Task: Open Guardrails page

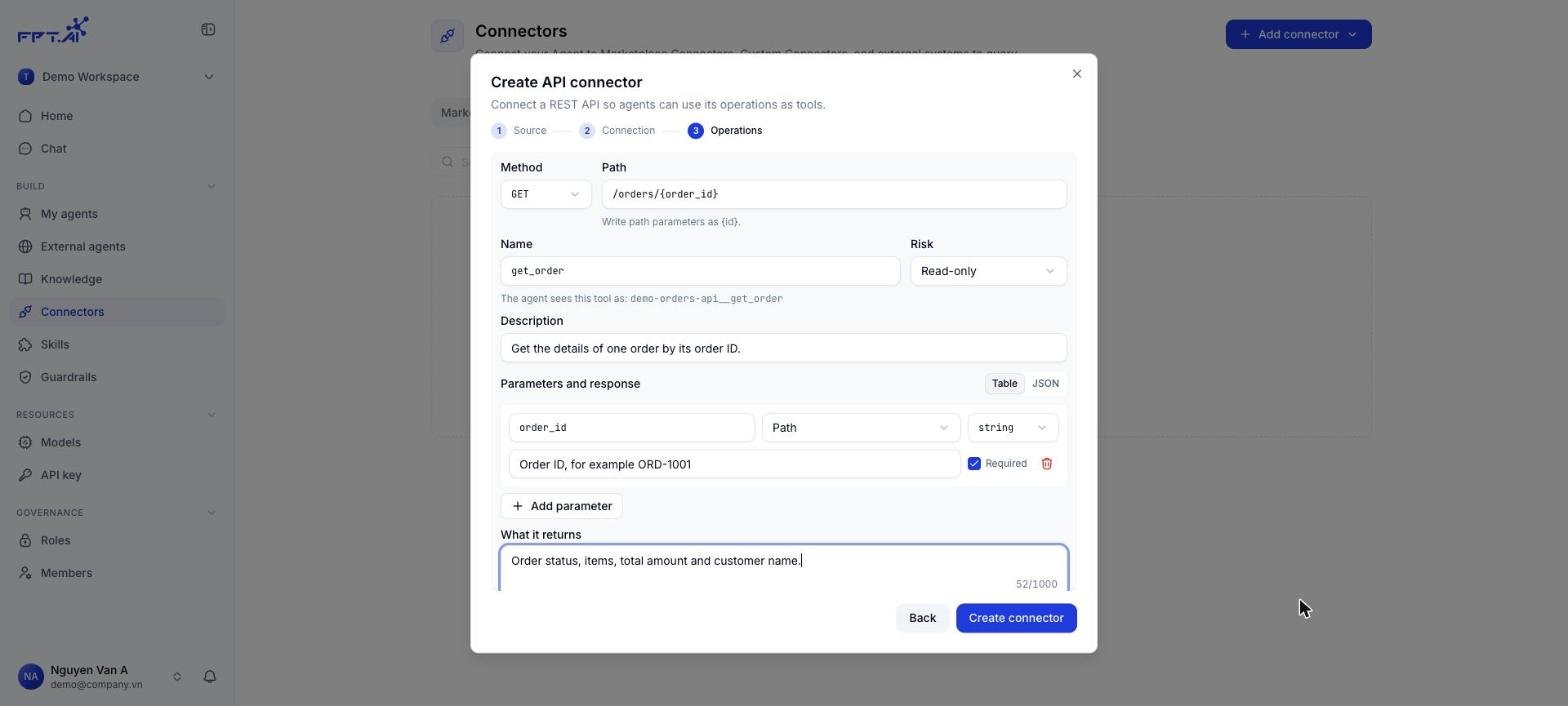Action: point(117,377)
